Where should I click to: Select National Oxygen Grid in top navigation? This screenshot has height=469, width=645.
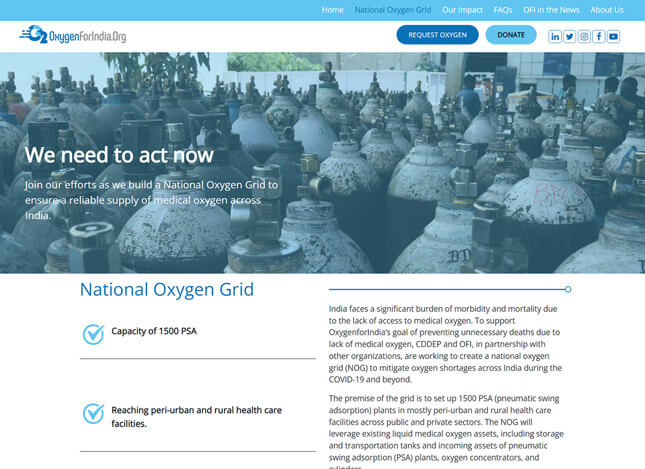coord(392,10)
